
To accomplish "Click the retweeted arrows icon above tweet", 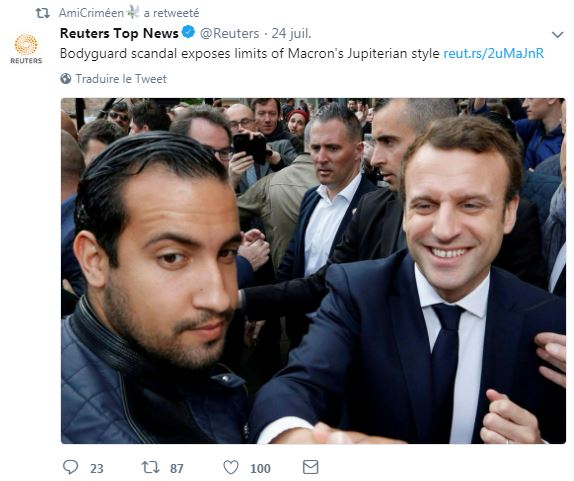I will pos(42,13).
